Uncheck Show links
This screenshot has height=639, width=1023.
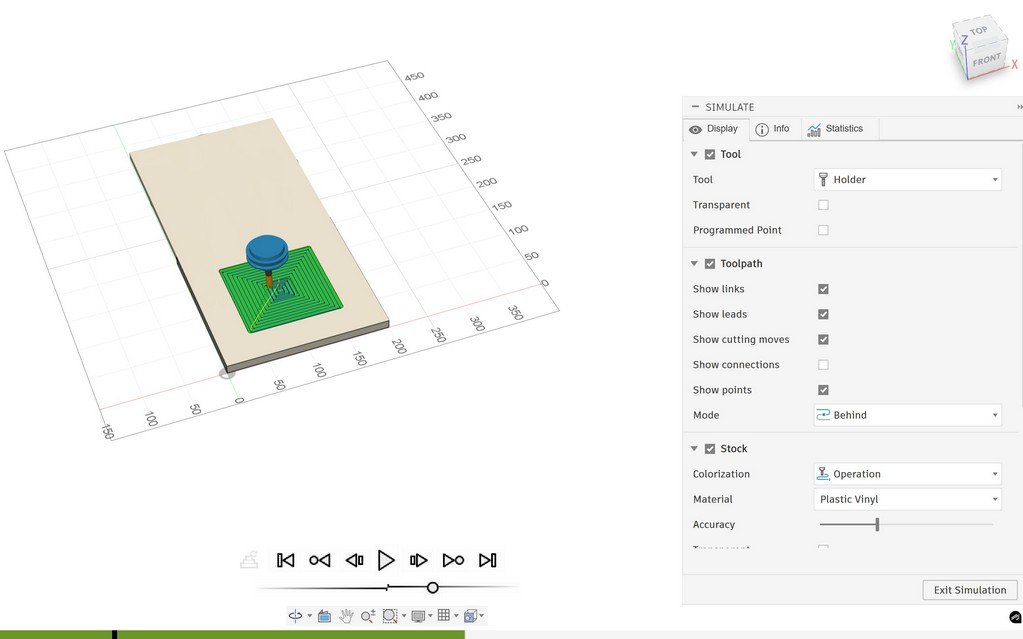click(823, 289)
